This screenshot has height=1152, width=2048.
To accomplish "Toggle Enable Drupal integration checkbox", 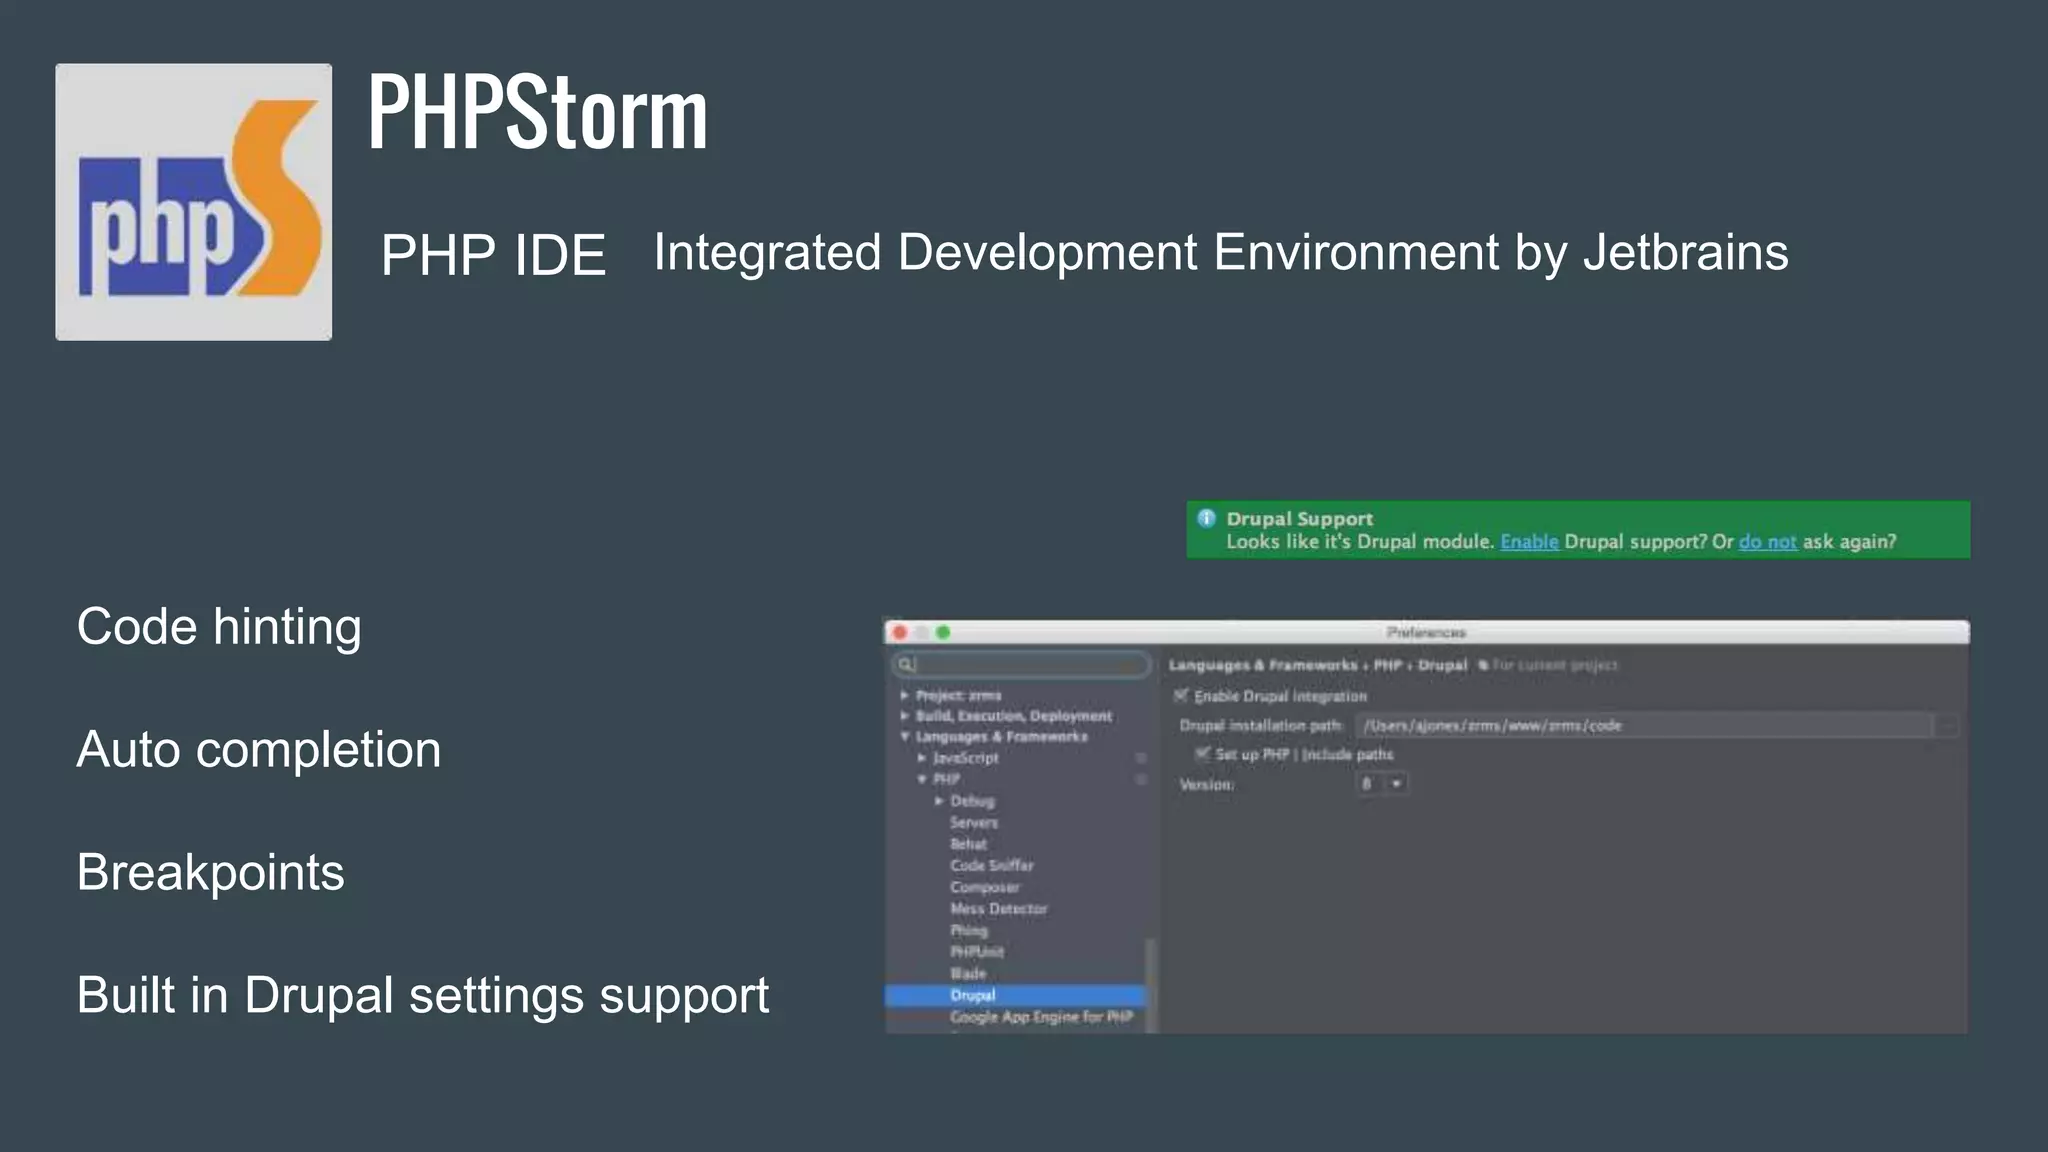I will [1181, 695].
